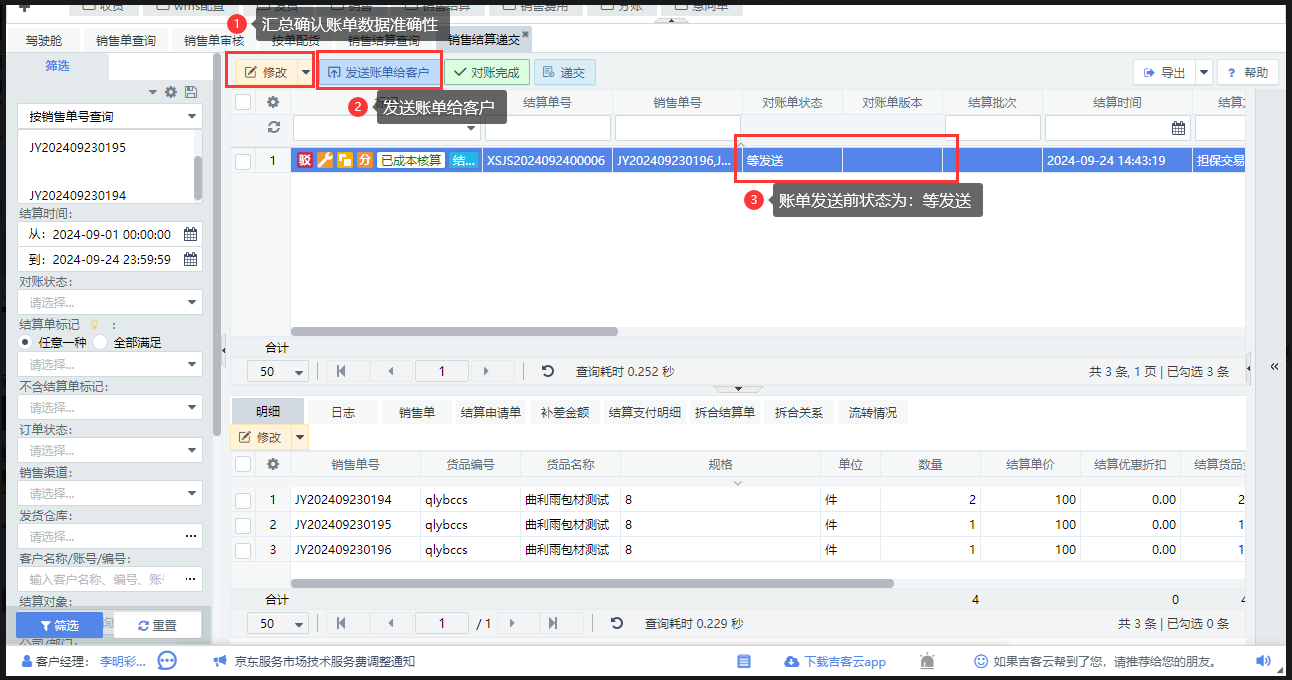Click the 发送账单给客户 button
The width and height of the screenshot is (1292, 680).
point(378,72)
